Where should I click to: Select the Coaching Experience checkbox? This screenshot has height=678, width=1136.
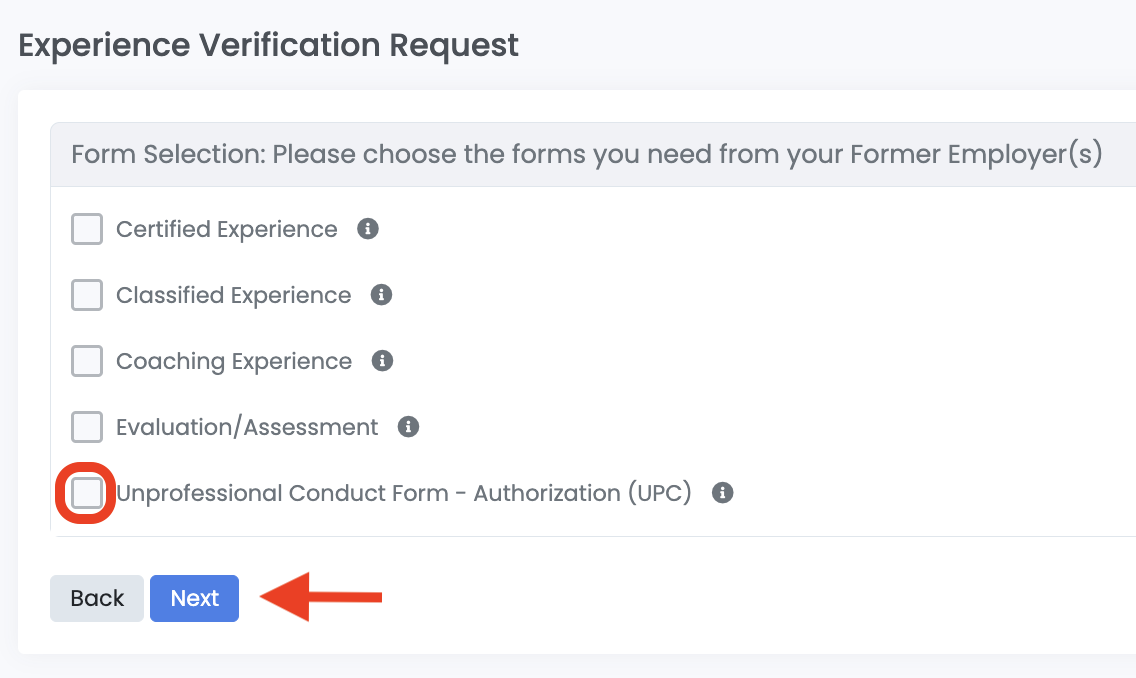[x=86, y=361]
